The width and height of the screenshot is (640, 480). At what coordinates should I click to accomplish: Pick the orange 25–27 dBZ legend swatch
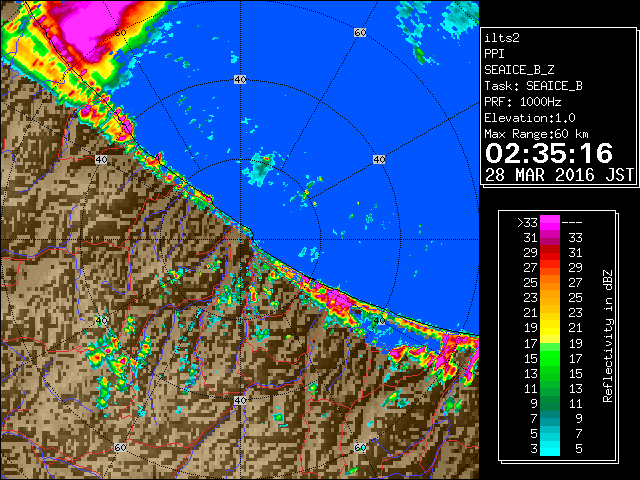click(x=550, y=283)
